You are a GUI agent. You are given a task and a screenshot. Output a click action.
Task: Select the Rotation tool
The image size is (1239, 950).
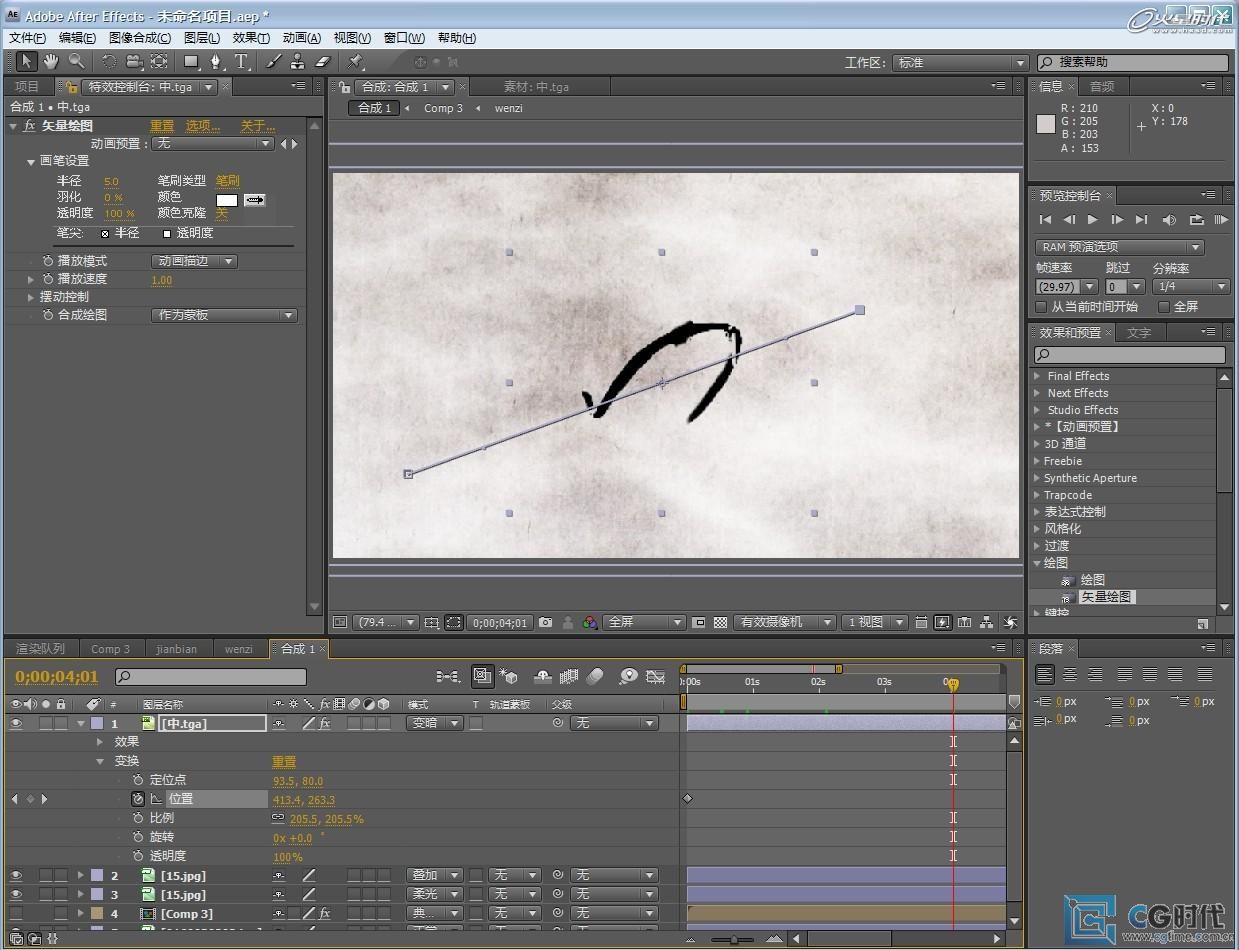109,62
